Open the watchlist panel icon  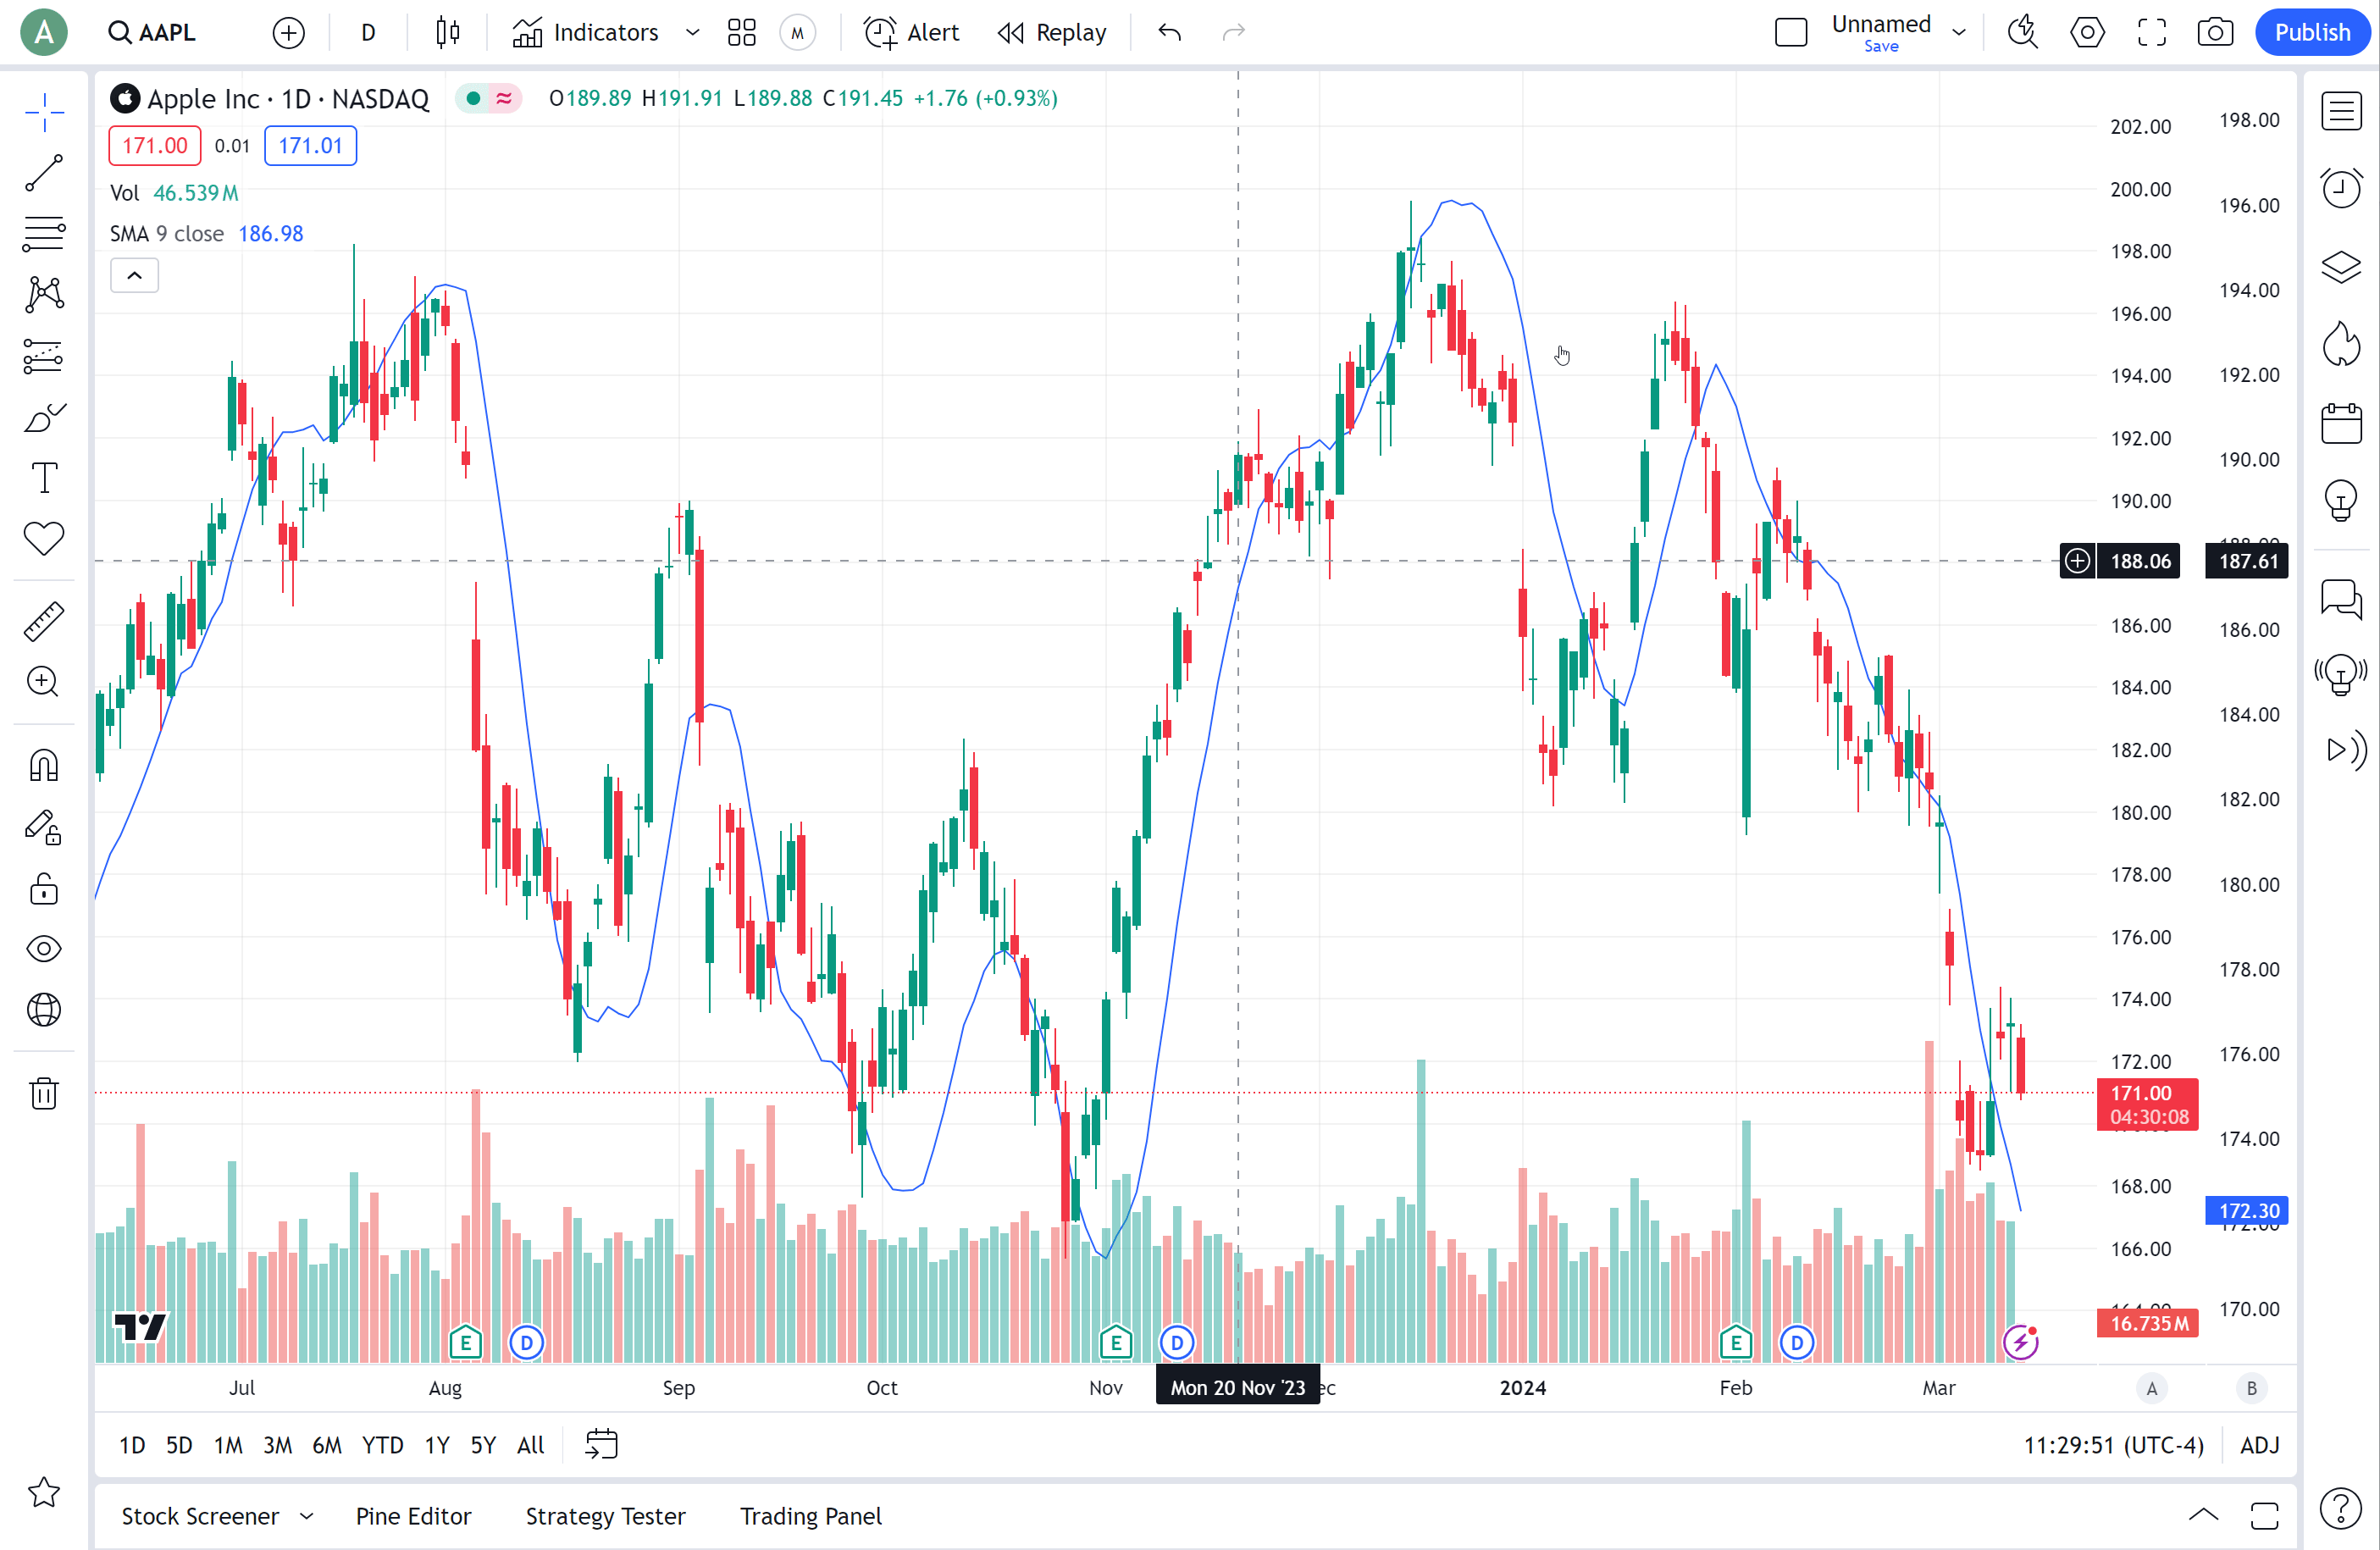pyautogui.click(x=2340, y=111)
